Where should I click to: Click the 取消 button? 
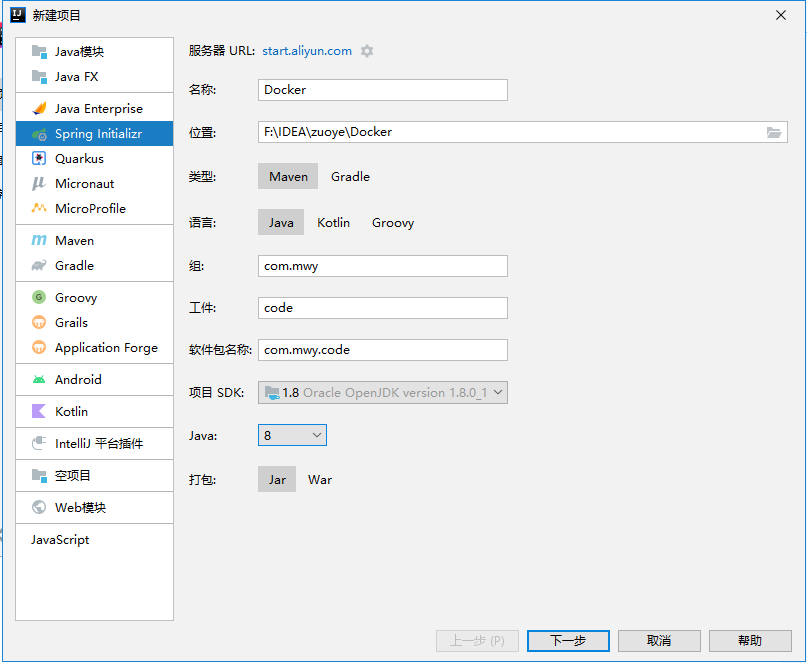(659, 641)
